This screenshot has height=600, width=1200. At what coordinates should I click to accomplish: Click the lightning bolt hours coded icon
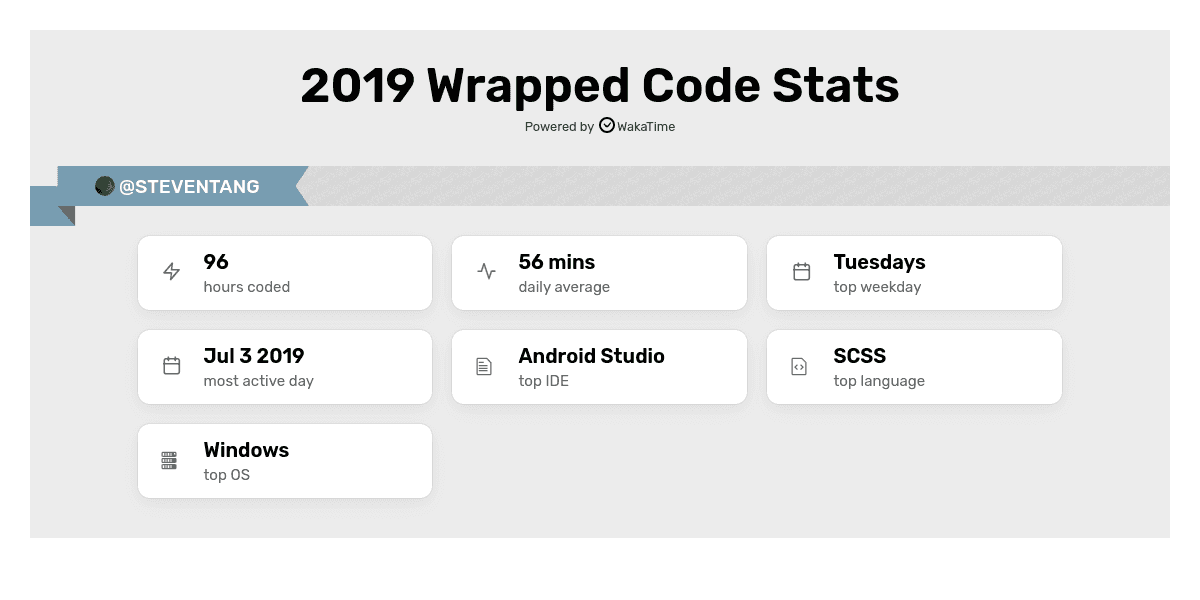click(172, 272)
